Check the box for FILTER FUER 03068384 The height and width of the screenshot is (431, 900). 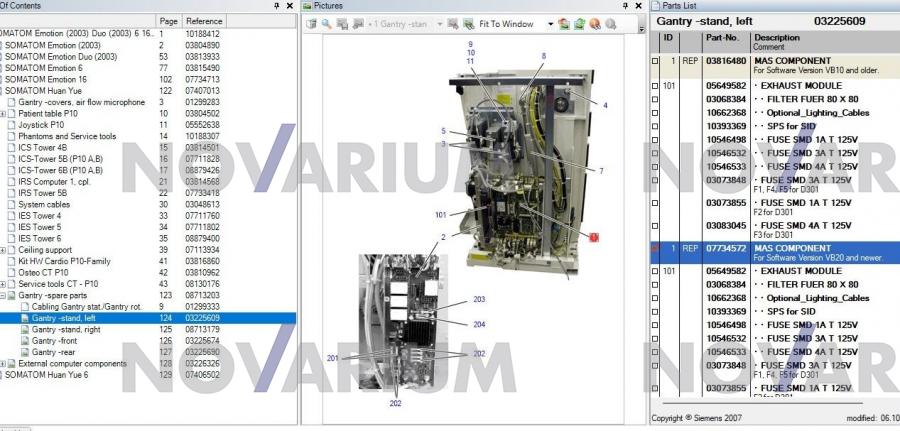tap(657, 100)
